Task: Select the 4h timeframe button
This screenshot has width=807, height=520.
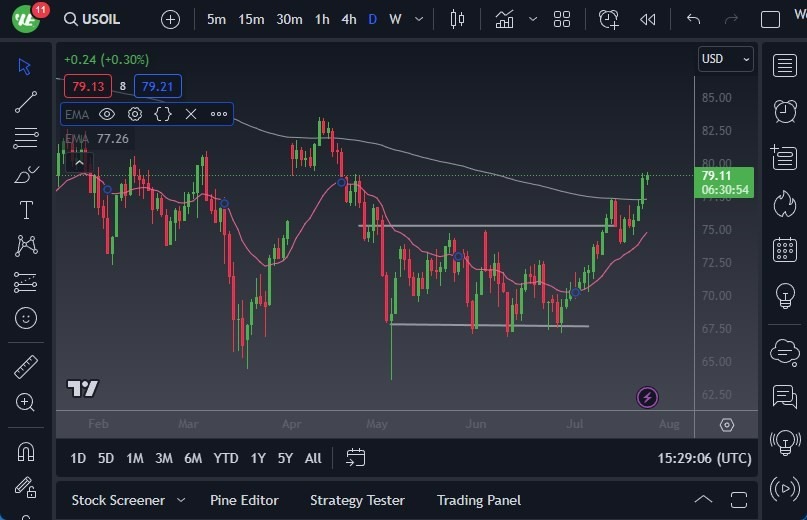Action: (348, 19)
